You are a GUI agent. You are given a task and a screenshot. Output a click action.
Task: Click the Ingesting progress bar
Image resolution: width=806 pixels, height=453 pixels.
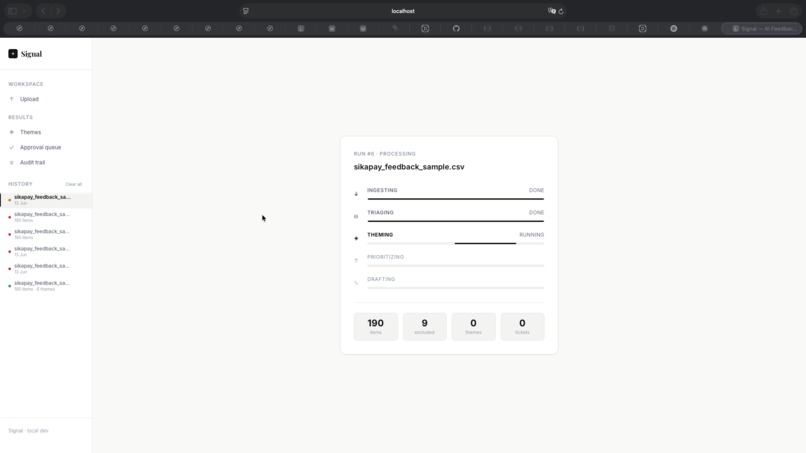pyautogui.click(x=455, y=199)
